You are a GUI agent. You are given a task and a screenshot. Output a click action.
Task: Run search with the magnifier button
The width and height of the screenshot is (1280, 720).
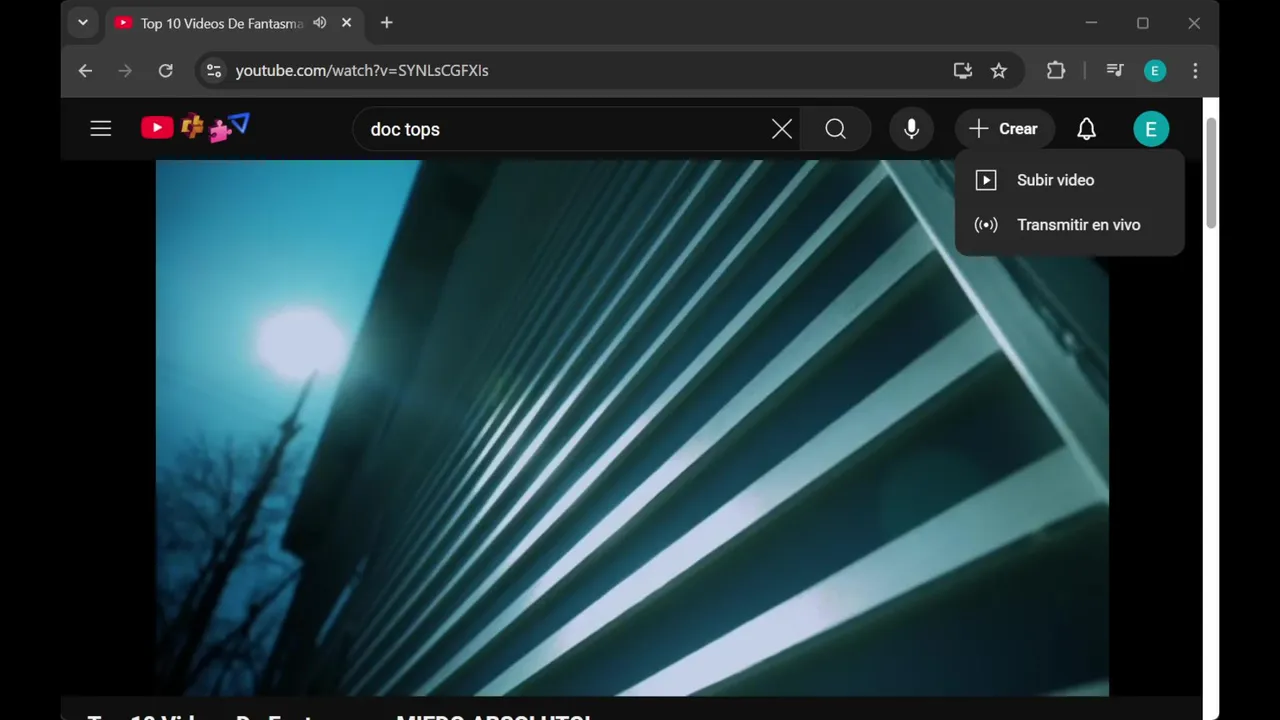point(836,129)
